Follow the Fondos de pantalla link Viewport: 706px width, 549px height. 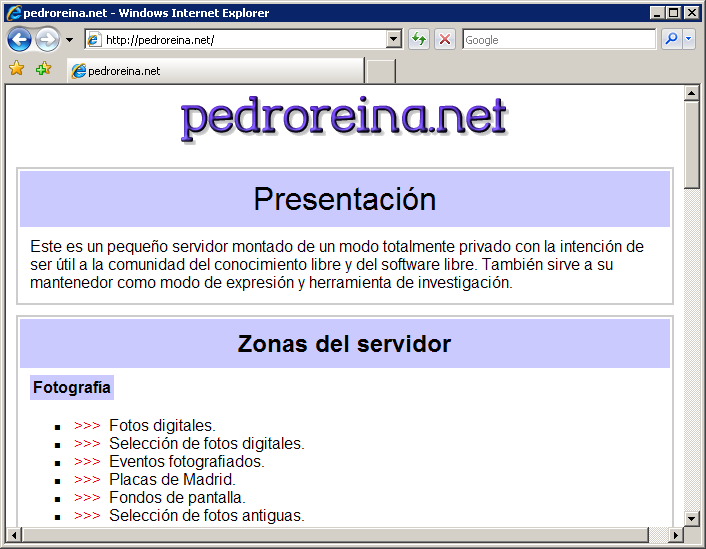[177, 497]
